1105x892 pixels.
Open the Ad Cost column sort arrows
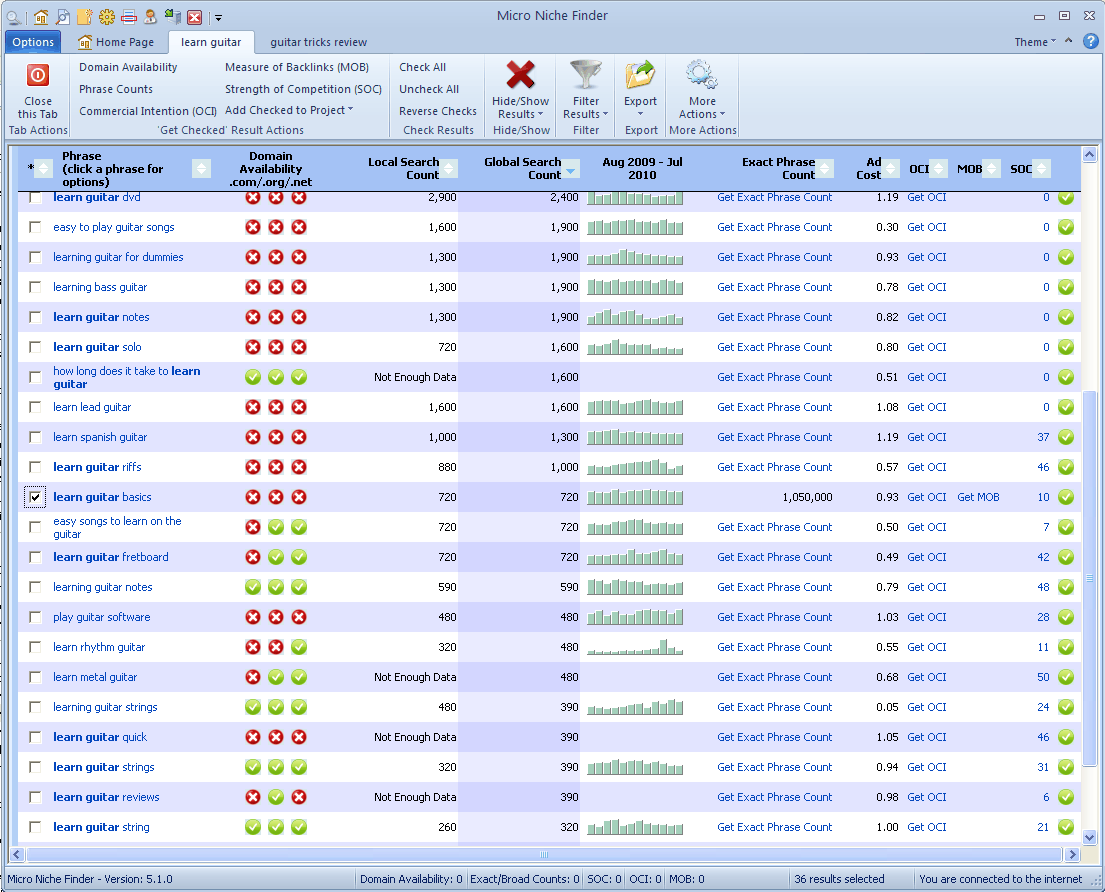point(891,168)
